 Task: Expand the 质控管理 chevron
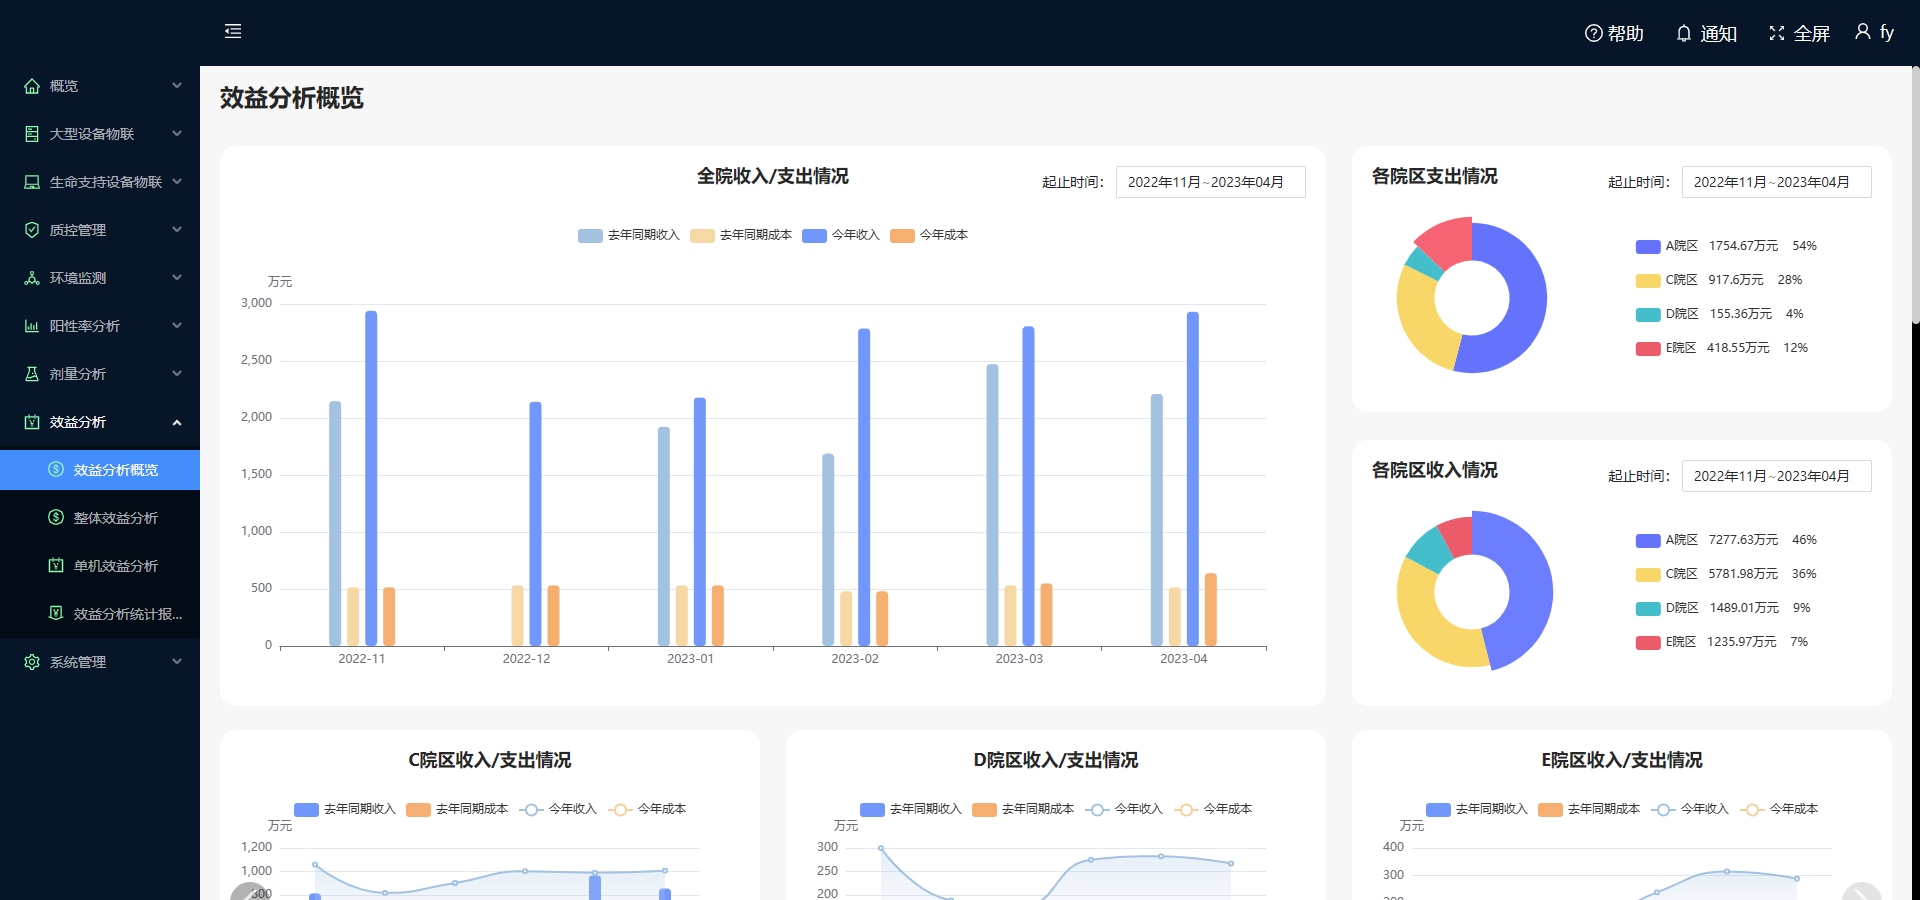(177, 230)
